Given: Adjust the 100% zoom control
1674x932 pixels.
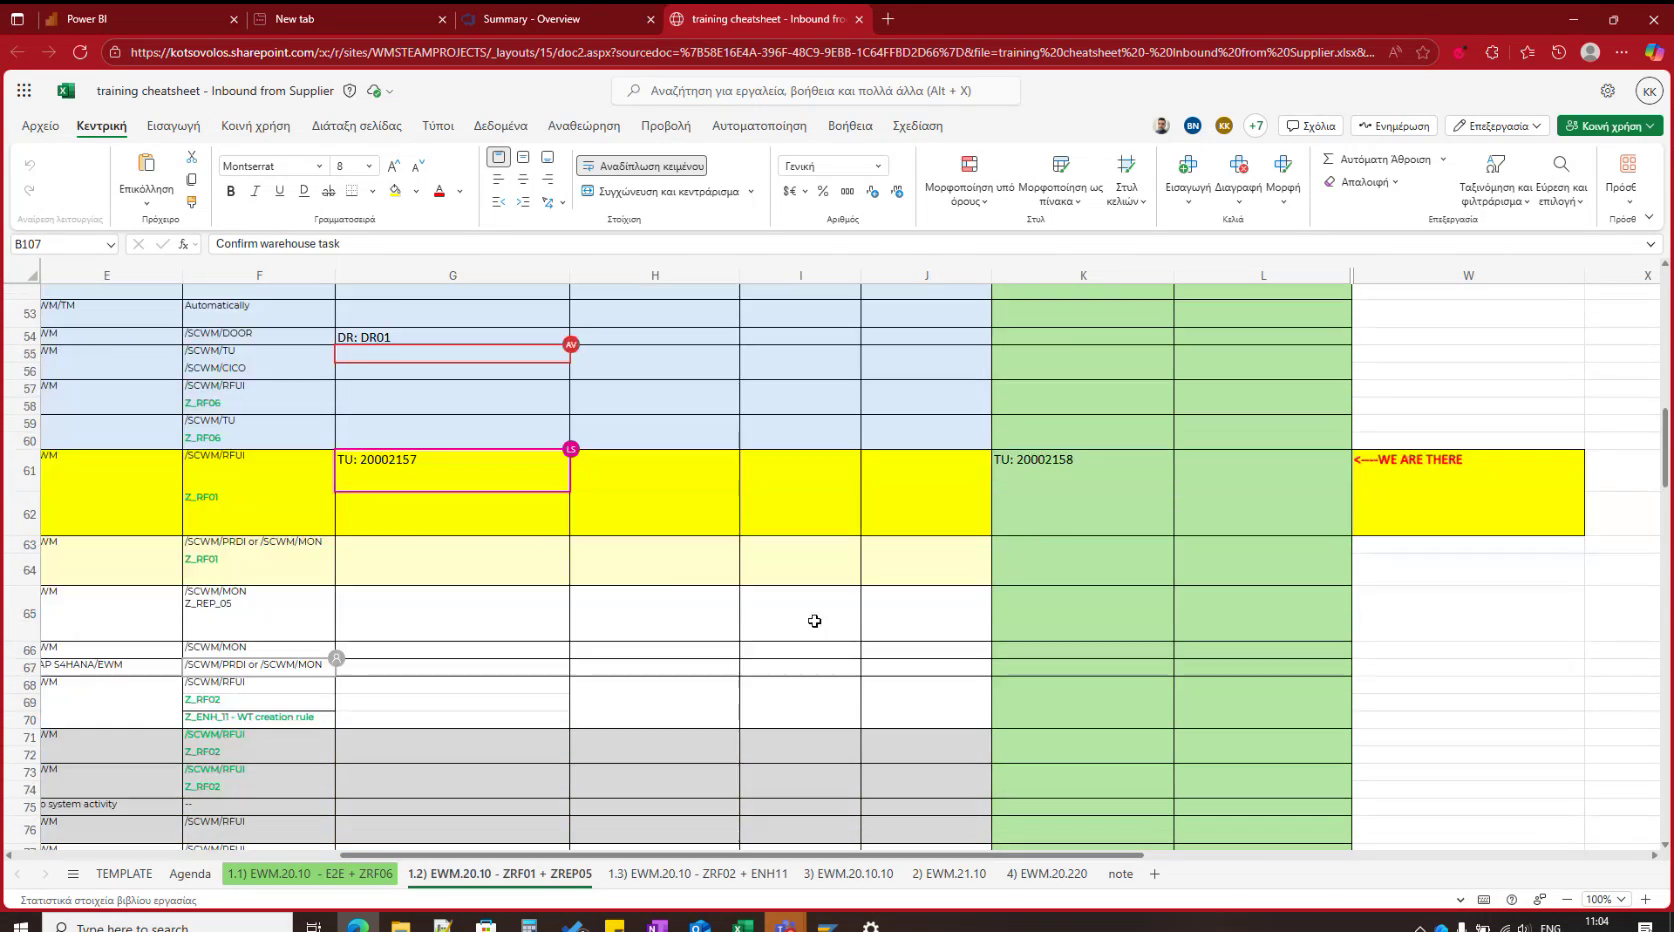Looking at the screenshot, I should [x=1604, y=899].
